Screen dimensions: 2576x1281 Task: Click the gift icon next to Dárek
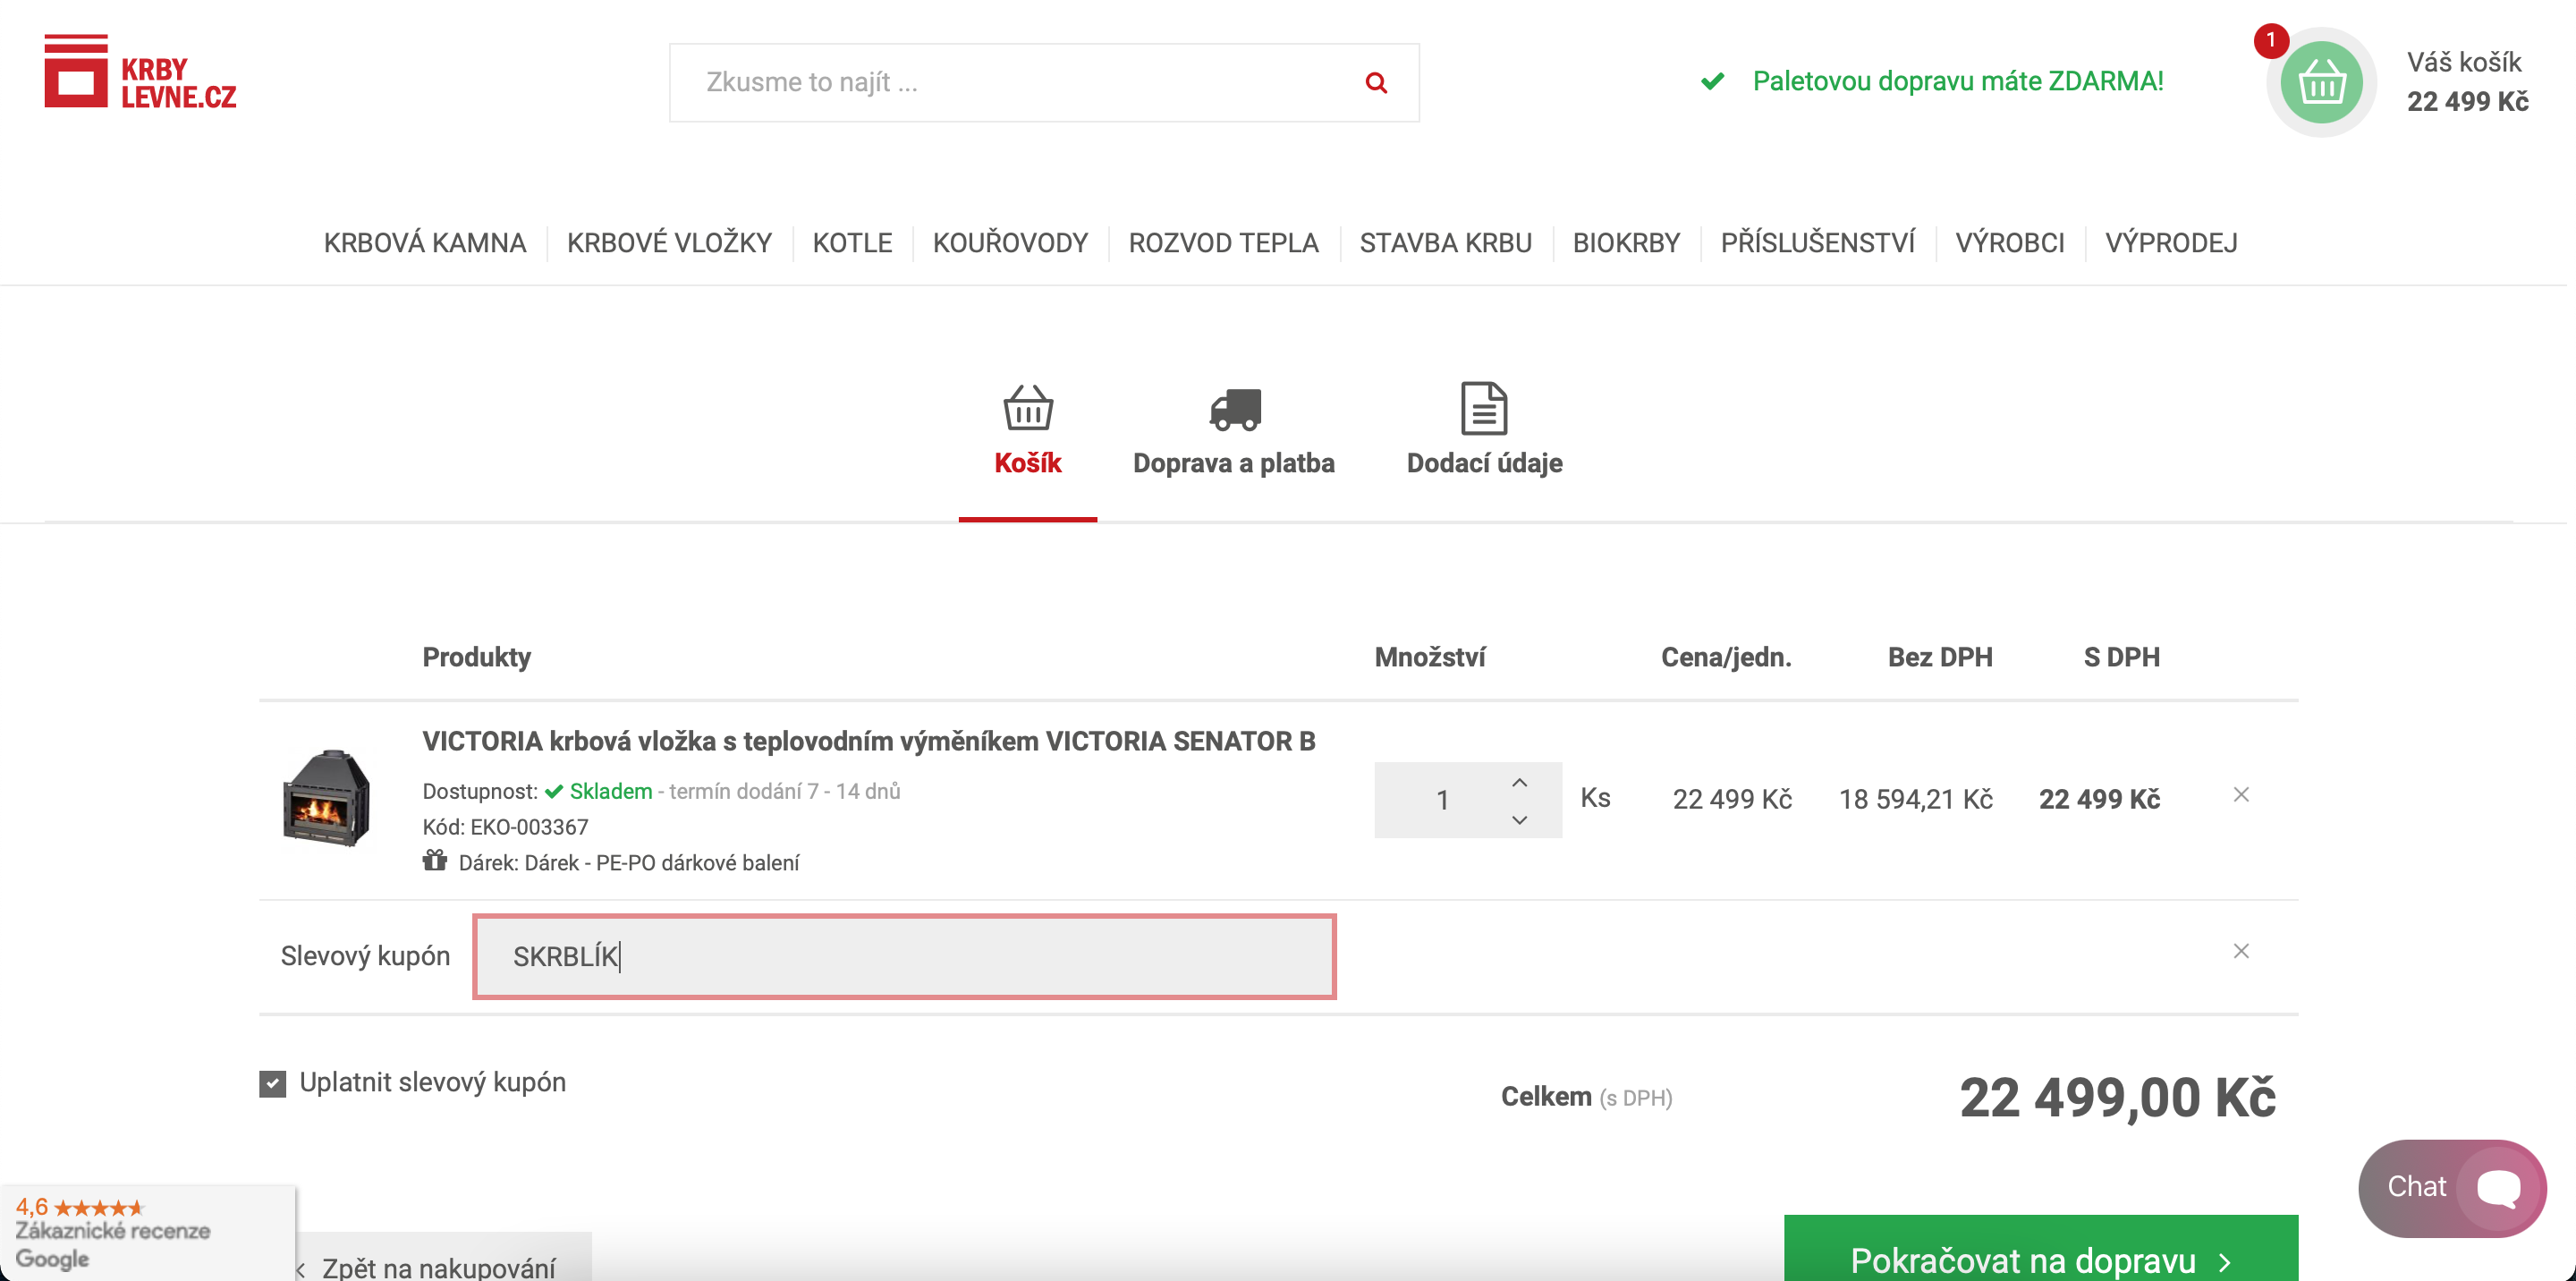pyautogui.click(x=434, y=860)
